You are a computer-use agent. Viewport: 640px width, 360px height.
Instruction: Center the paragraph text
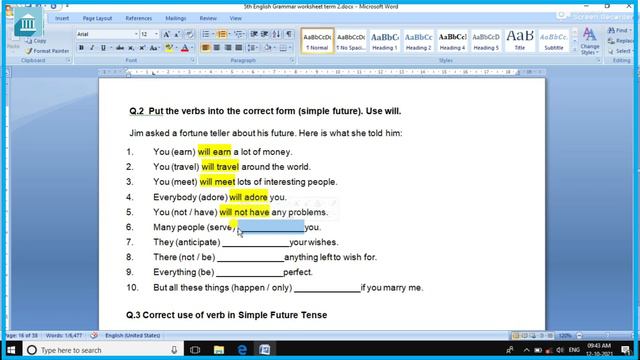[217, 48]
